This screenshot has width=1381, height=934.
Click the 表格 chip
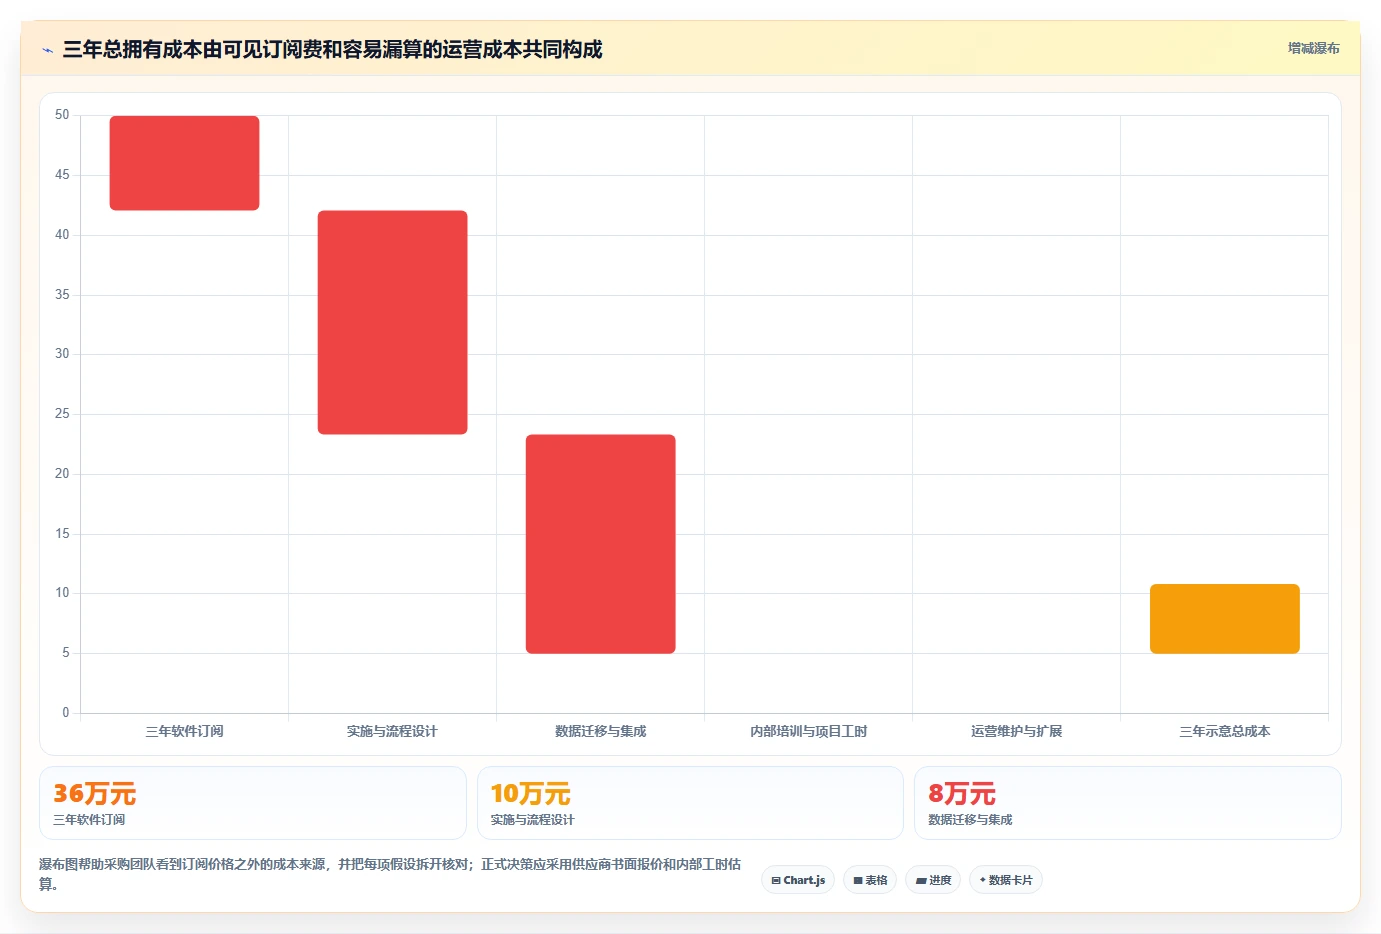coord(870,880)
